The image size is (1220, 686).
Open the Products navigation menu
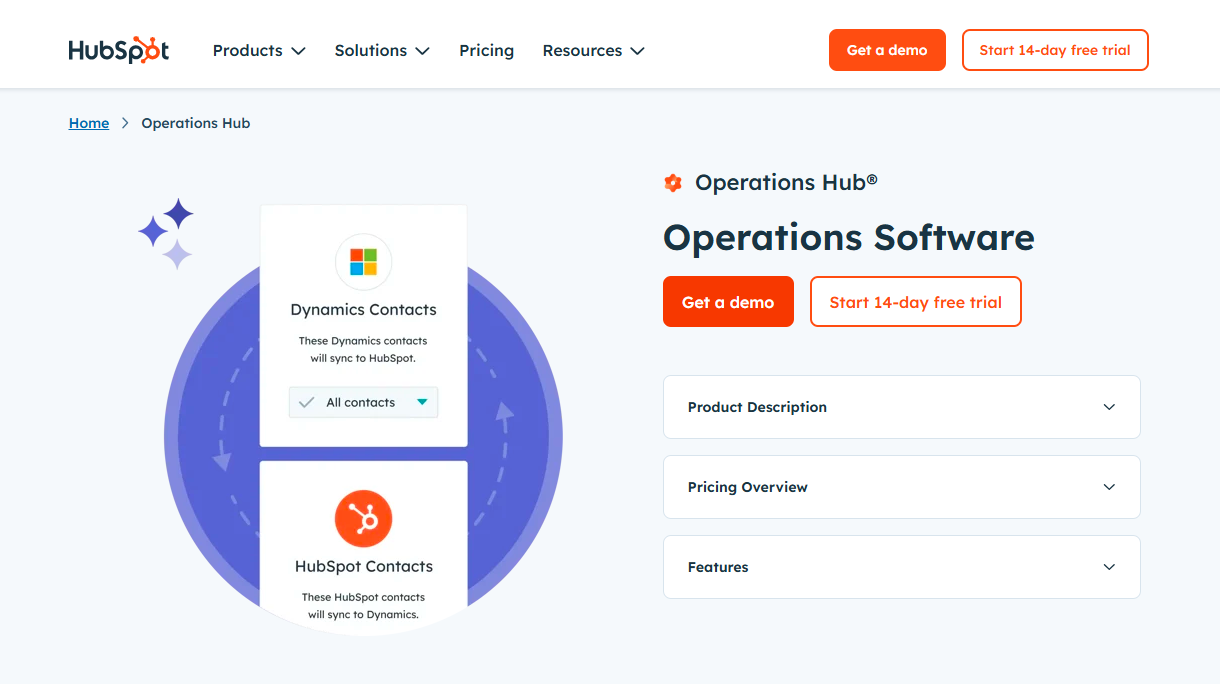point(259,50)
